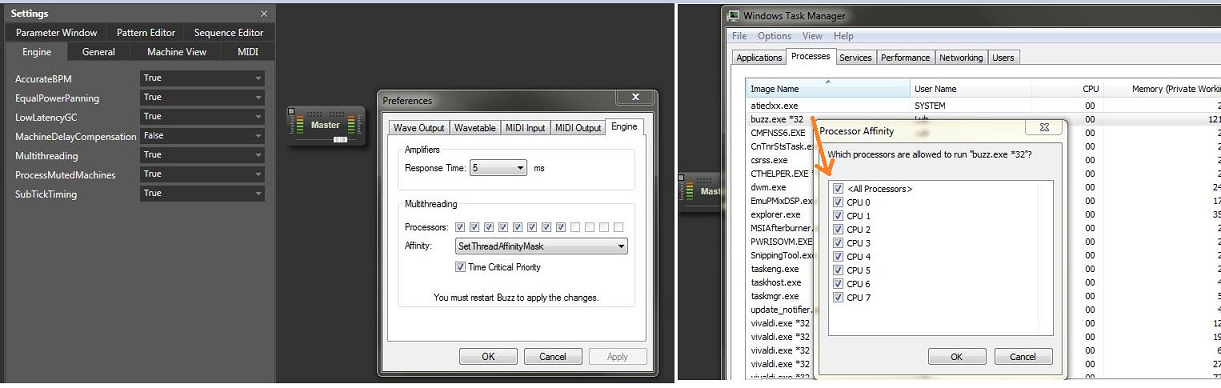Screen dimensions: 1221x388
Task: Open the EqualPowerPanning value dropdown
Action: (x=203, y=97)
